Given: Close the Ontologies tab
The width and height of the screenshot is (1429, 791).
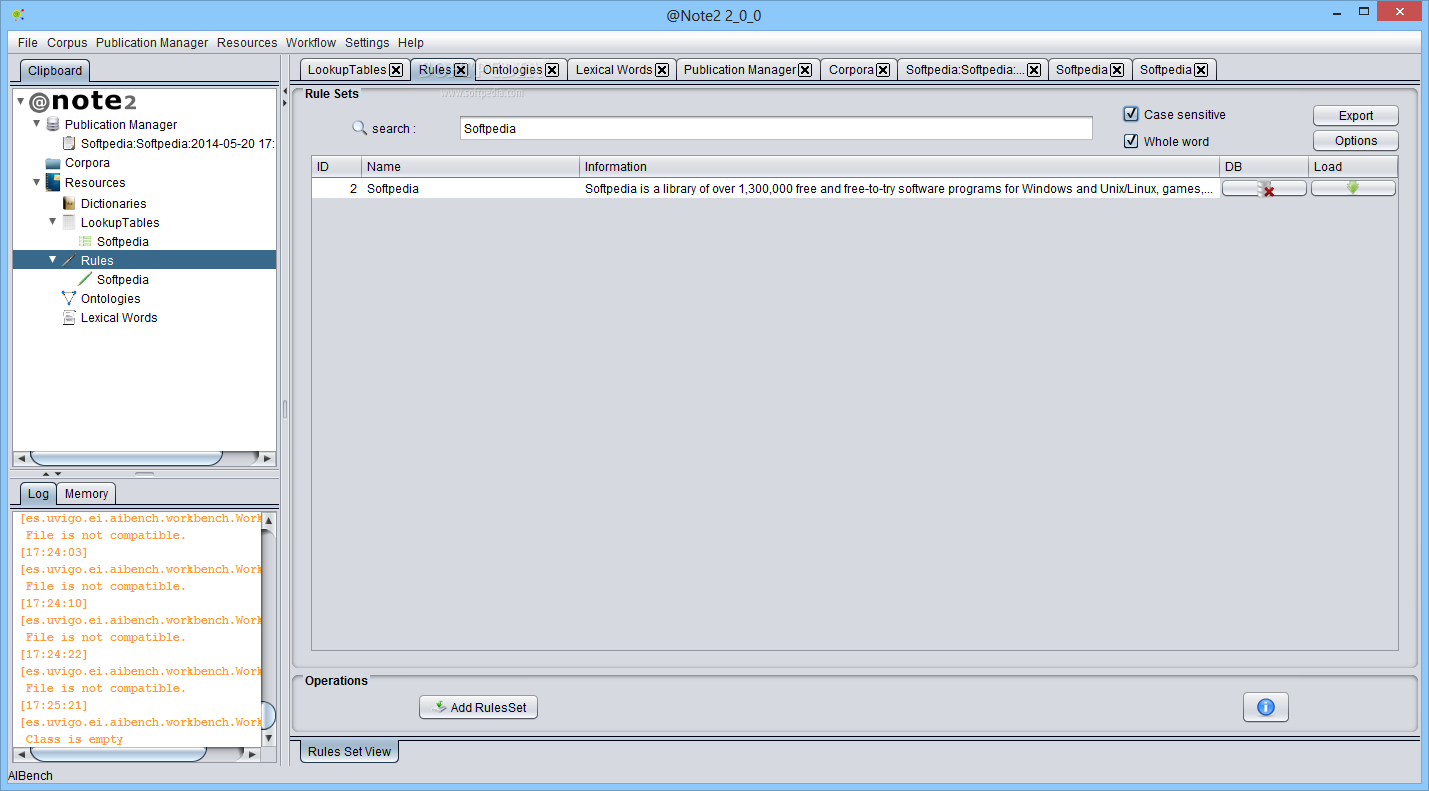Looking at the screenshot, I should pyautogui.click(x=552, y=70).
